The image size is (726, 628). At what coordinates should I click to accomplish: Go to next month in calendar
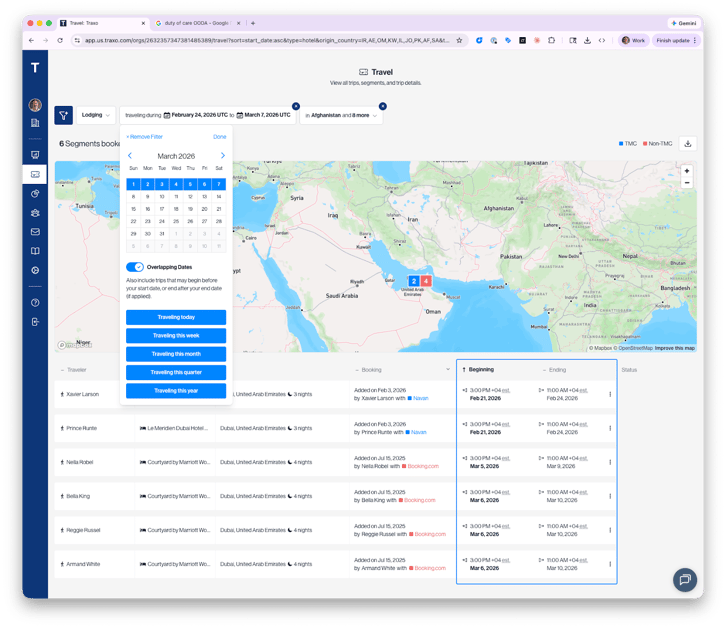click(x=222, y=156)
